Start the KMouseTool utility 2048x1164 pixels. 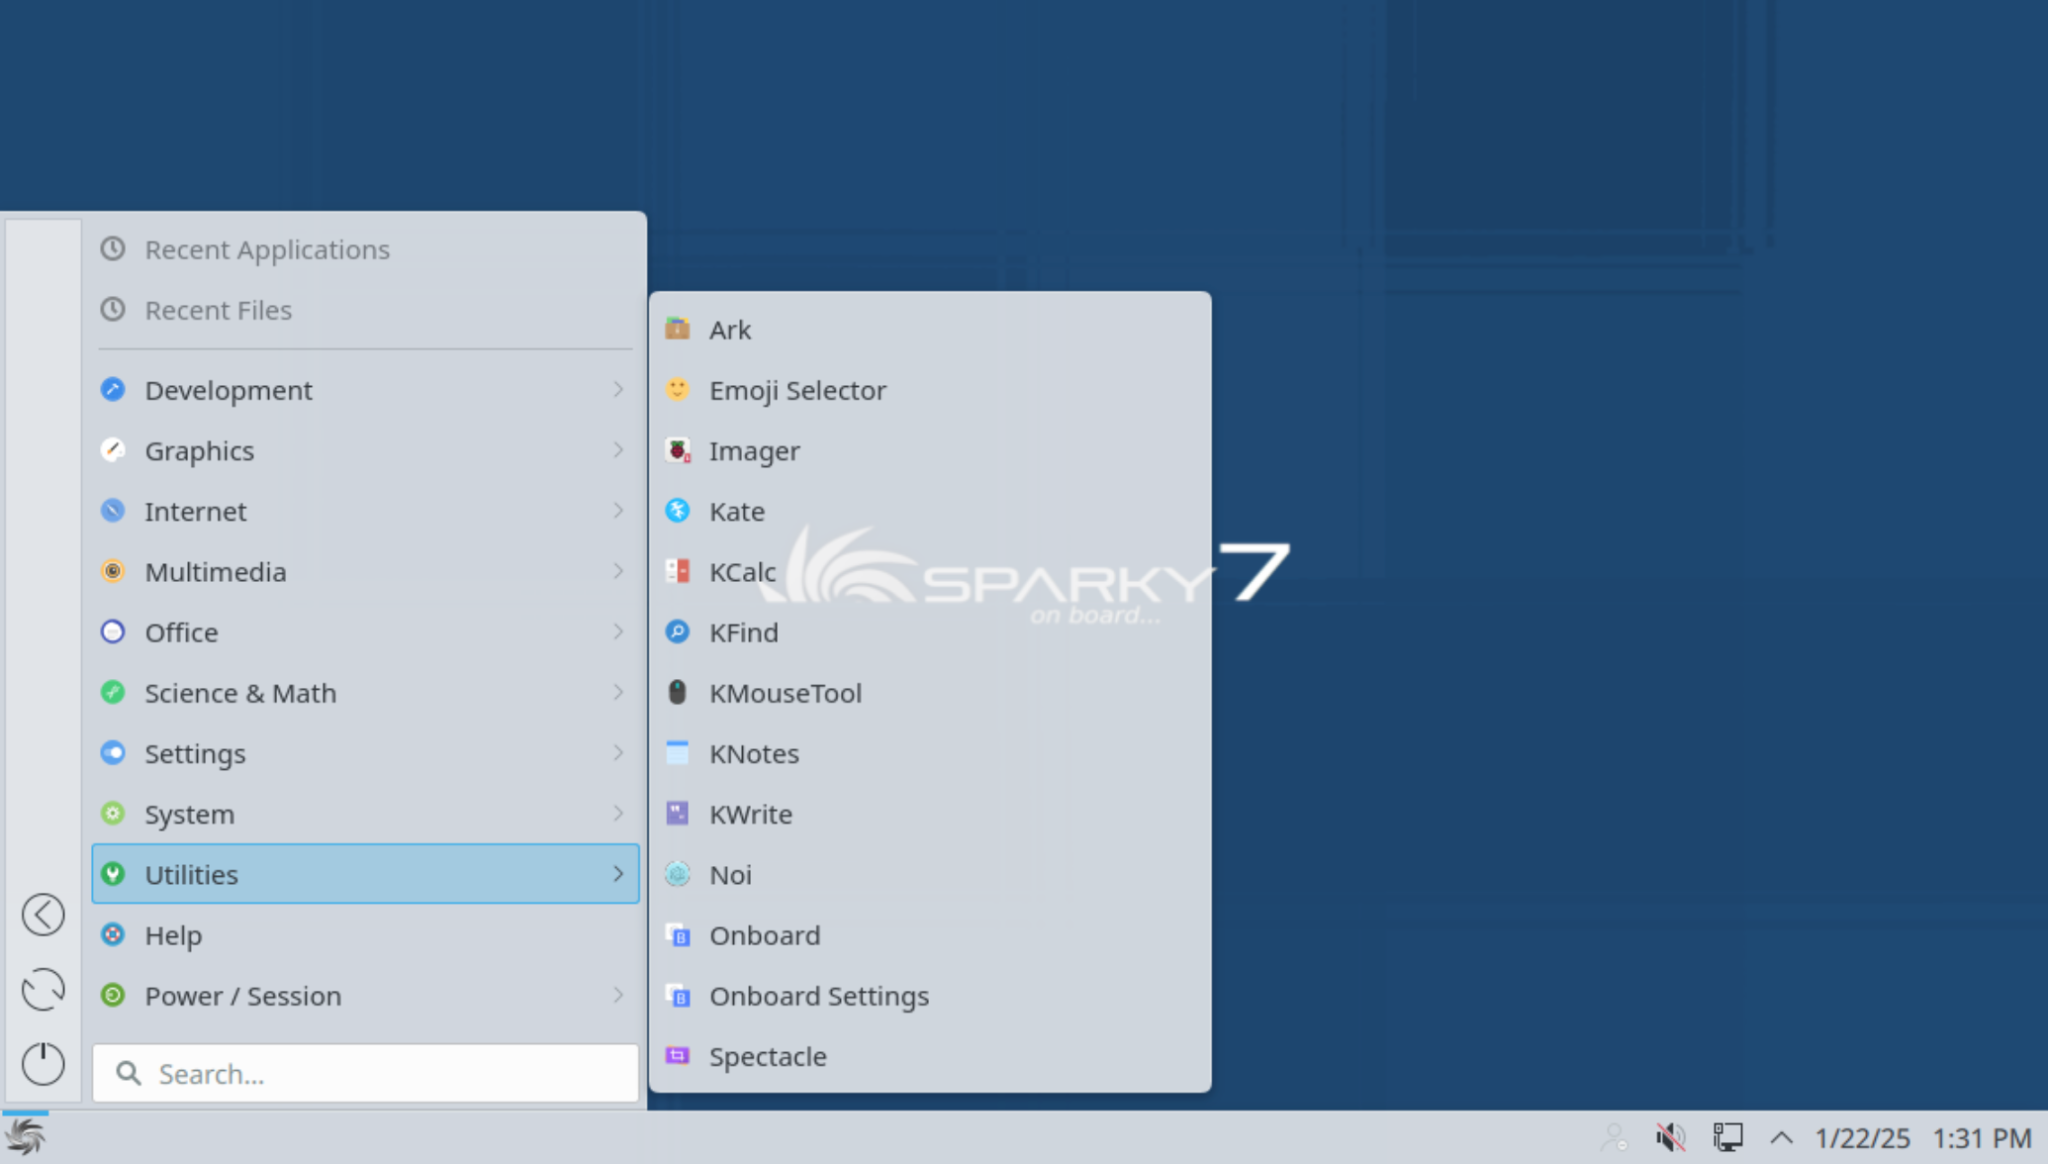pyautogui.click(x=786, y=693)
